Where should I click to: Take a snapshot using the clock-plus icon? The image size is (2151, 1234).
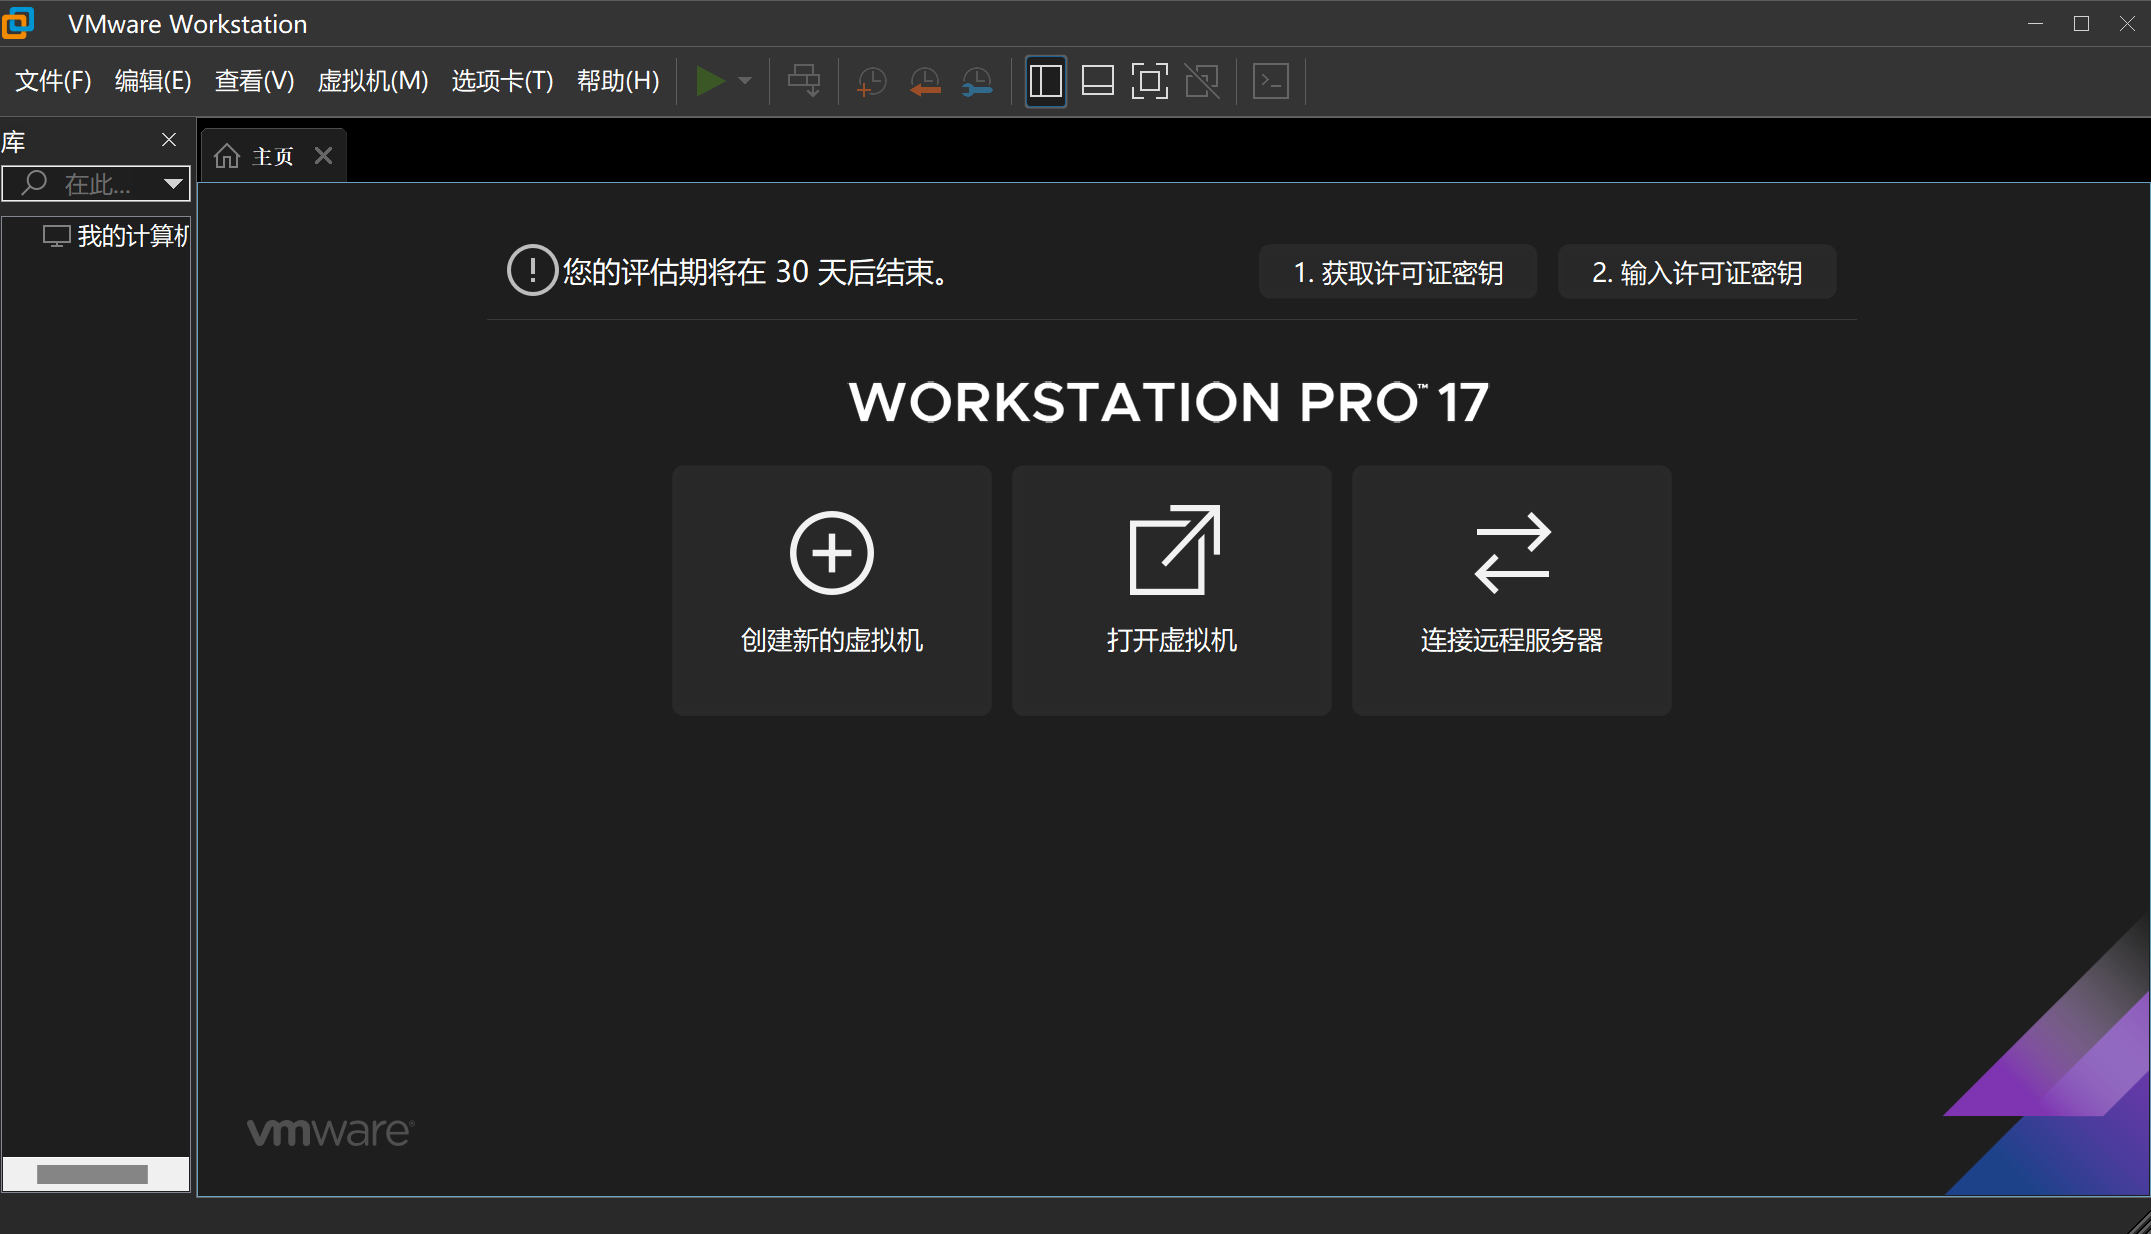pos(872,81)
